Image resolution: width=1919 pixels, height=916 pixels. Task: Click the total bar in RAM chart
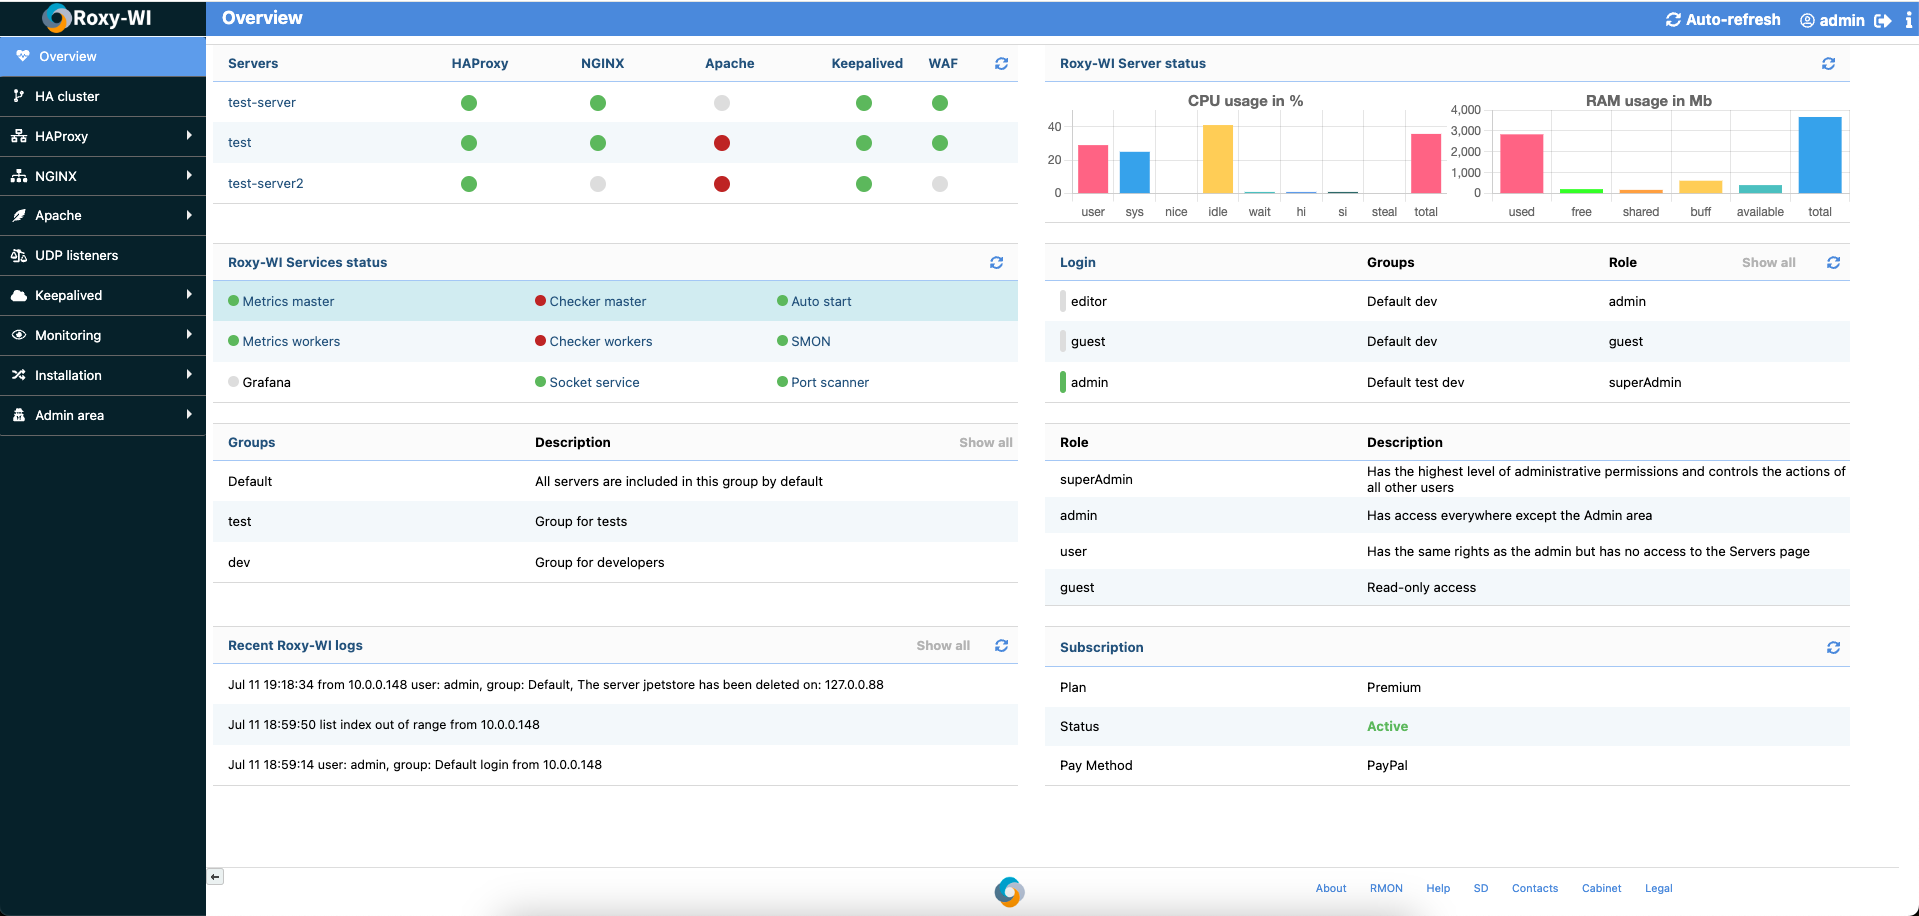coord(1820,155)
